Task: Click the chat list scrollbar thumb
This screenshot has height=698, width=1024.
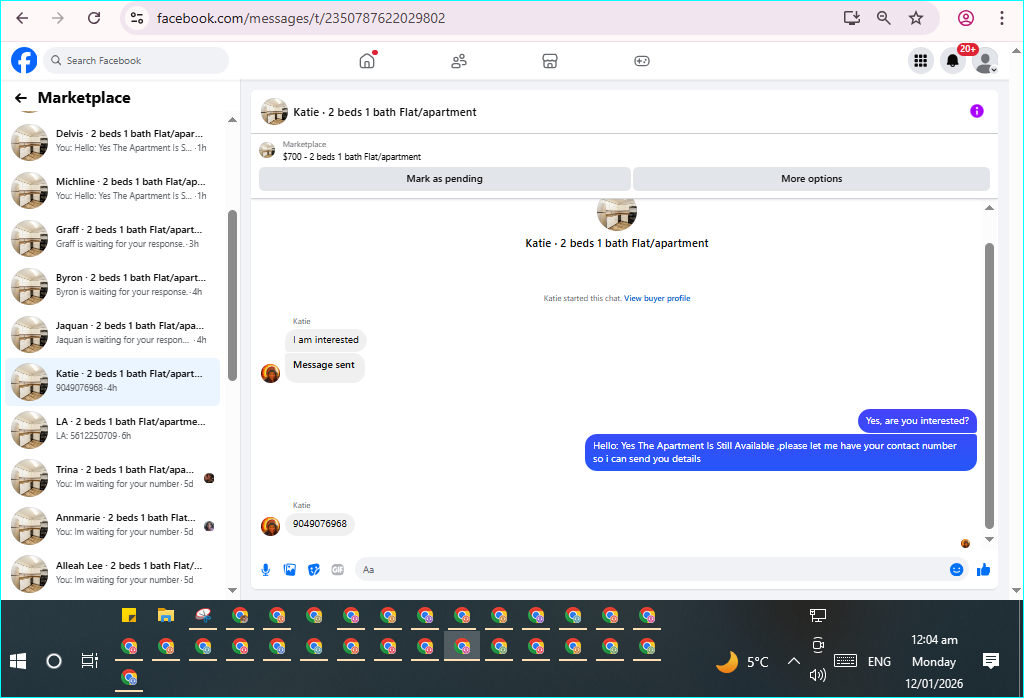Action: coord(232,295)
